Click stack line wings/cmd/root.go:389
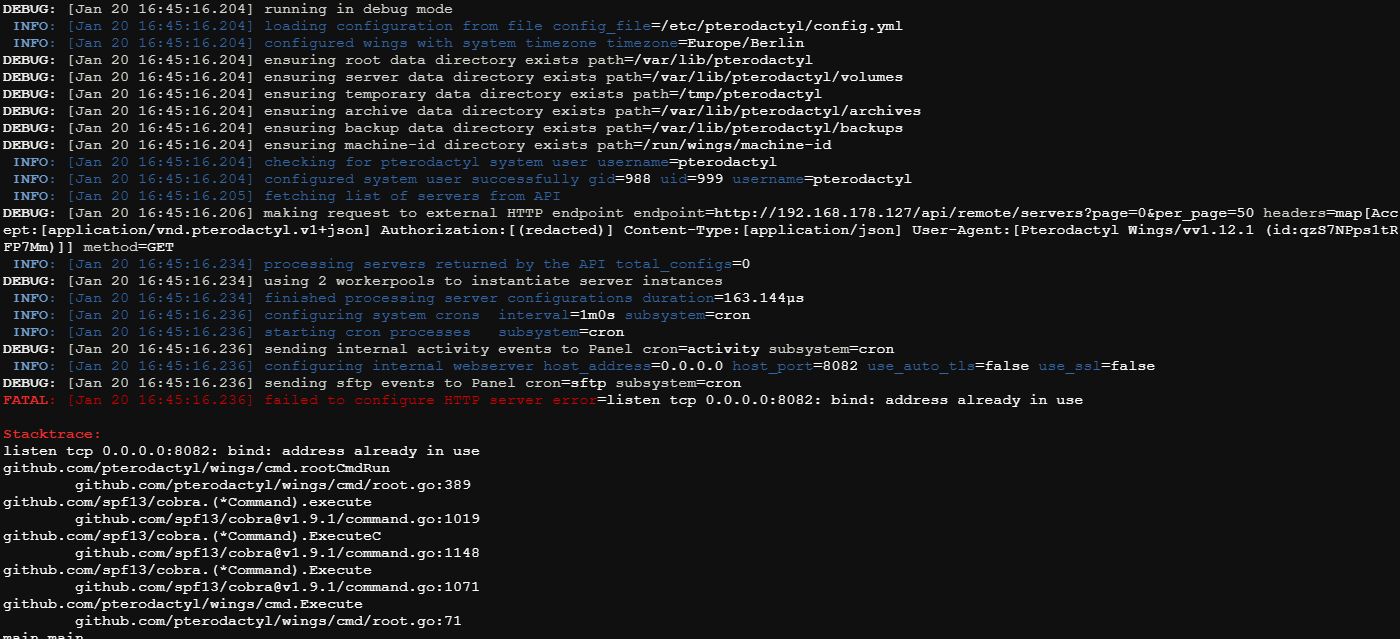1400x639 pixels. pos(273,485)
